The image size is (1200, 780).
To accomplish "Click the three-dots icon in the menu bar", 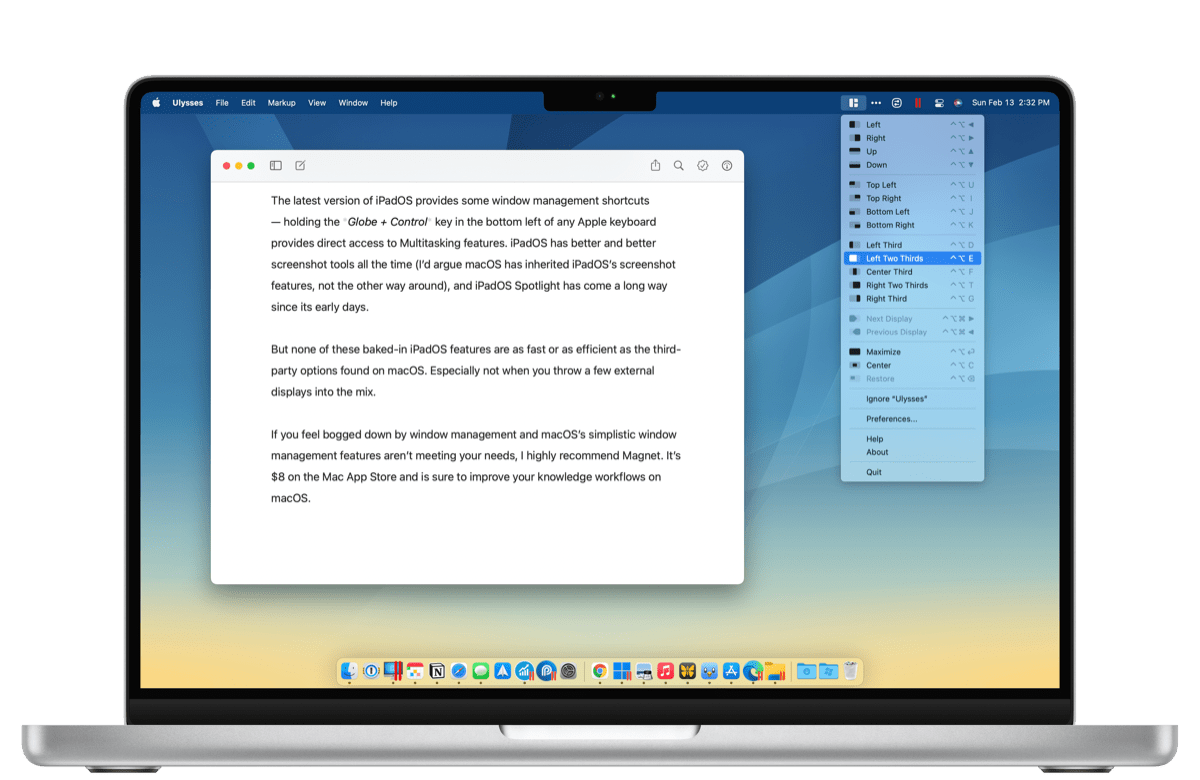I will 876,102.
